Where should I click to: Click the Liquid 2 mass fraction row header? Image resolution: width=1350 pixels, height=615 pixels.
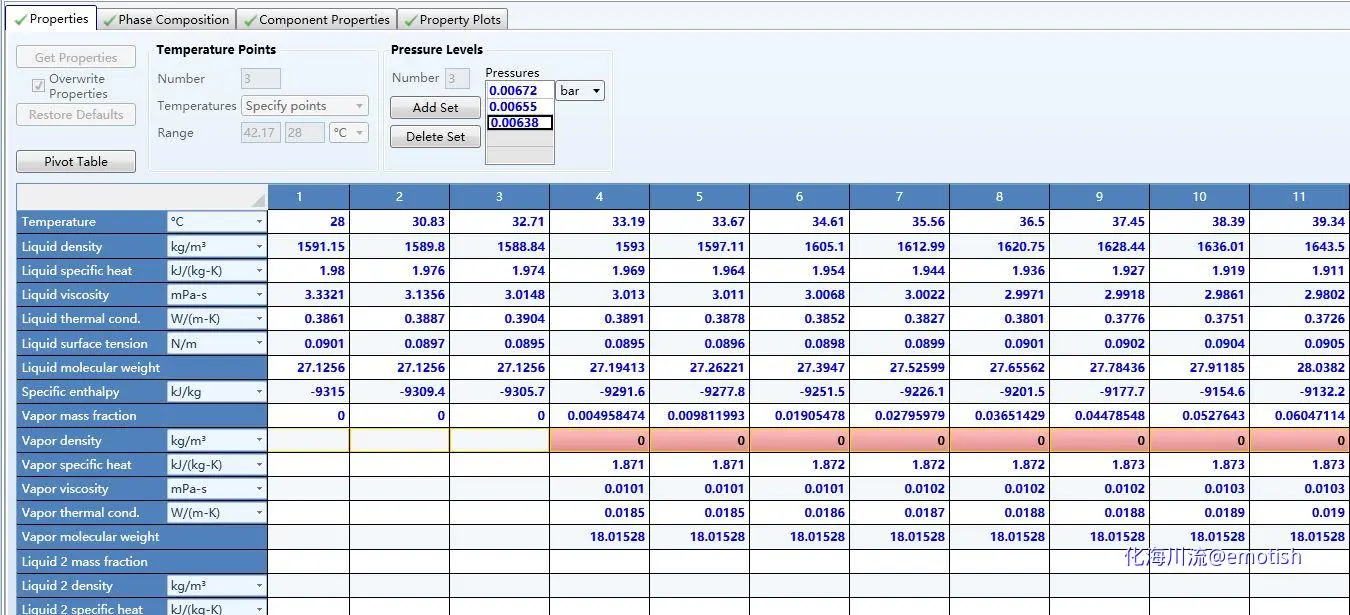coord(142,562)
